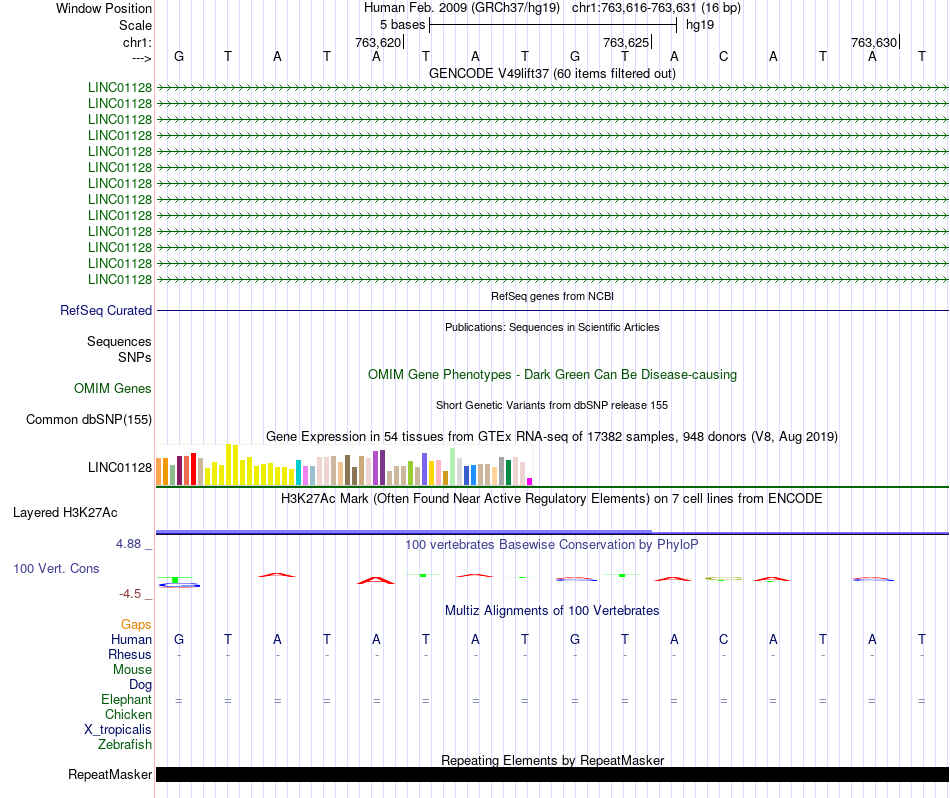Click the Multiz Alignments of 100 Vertebrates title
This screenshot has width=950, height=798.
pyautogui.click(x=552, y=610)
